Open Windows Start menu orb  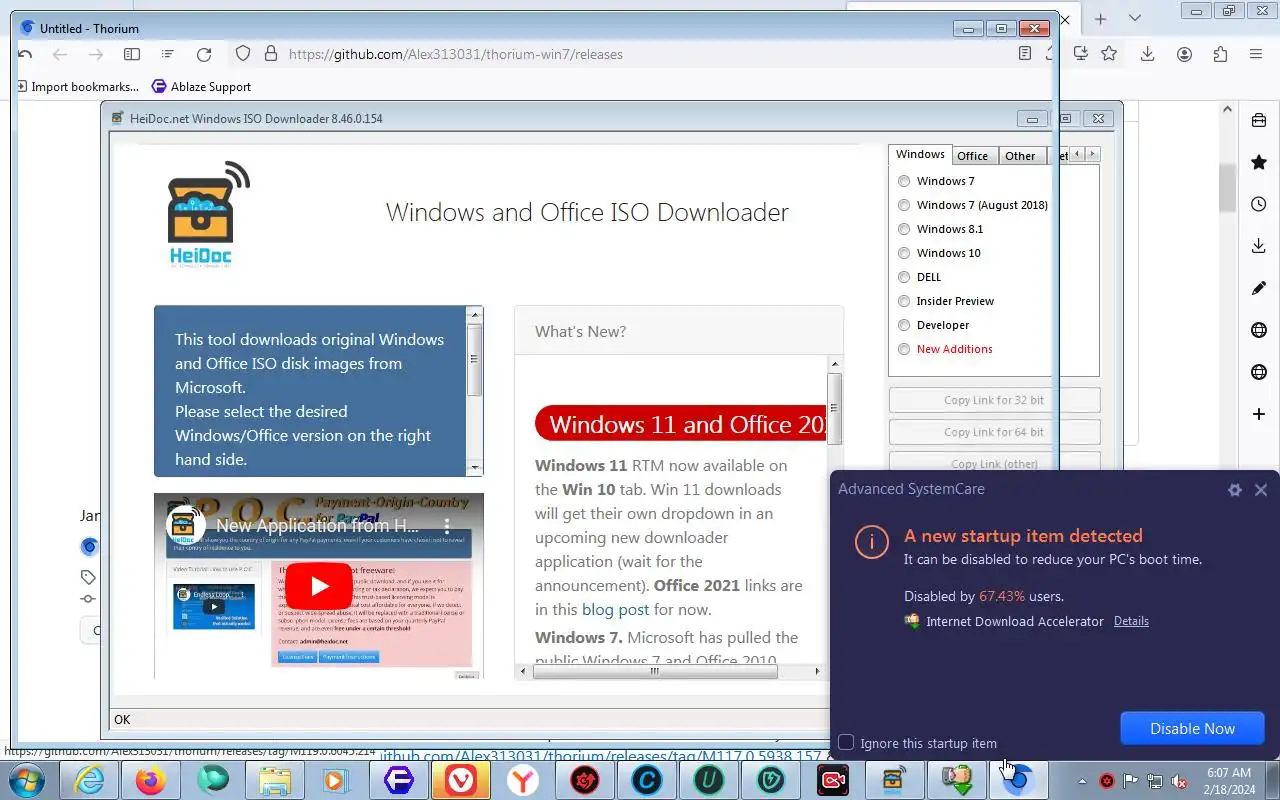pyautogui.click(x=26, y=780)
